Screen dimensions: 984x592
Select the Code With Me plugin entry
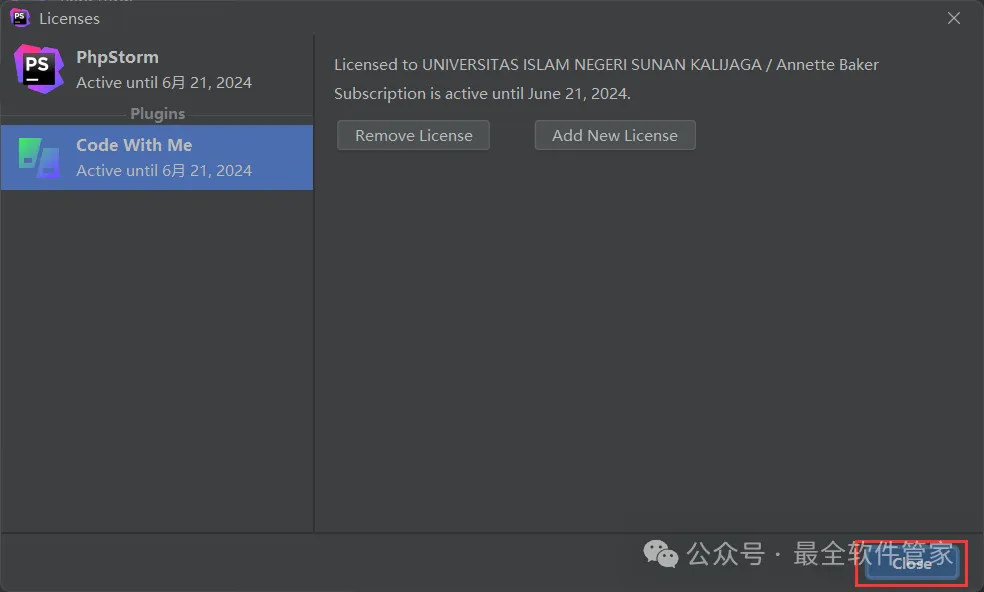coord(157,158)
